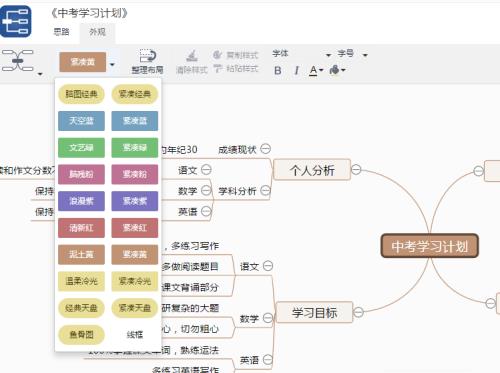Pick the 紧凑红 theme
The width and height of the screenshot is (500, 373).
pos(135,228)
